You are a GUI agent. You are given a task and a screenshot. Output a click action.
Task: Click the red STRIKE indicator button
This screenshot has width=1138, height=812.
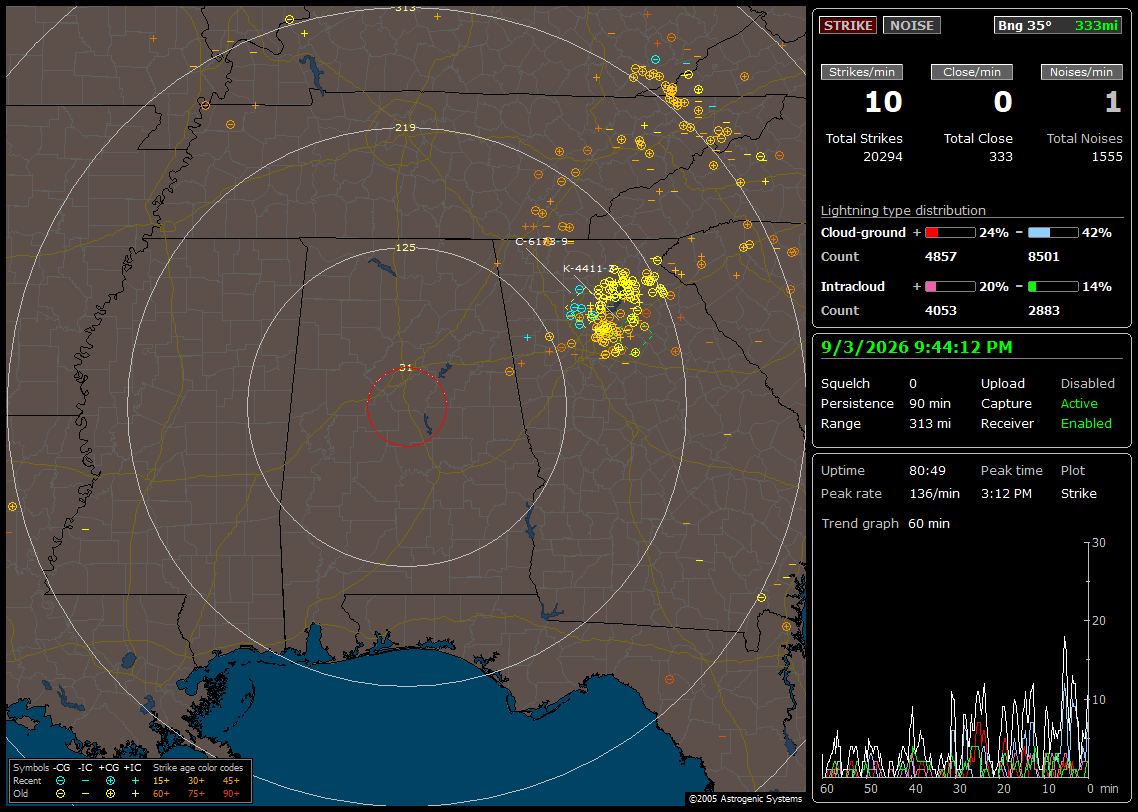(848, 25)
